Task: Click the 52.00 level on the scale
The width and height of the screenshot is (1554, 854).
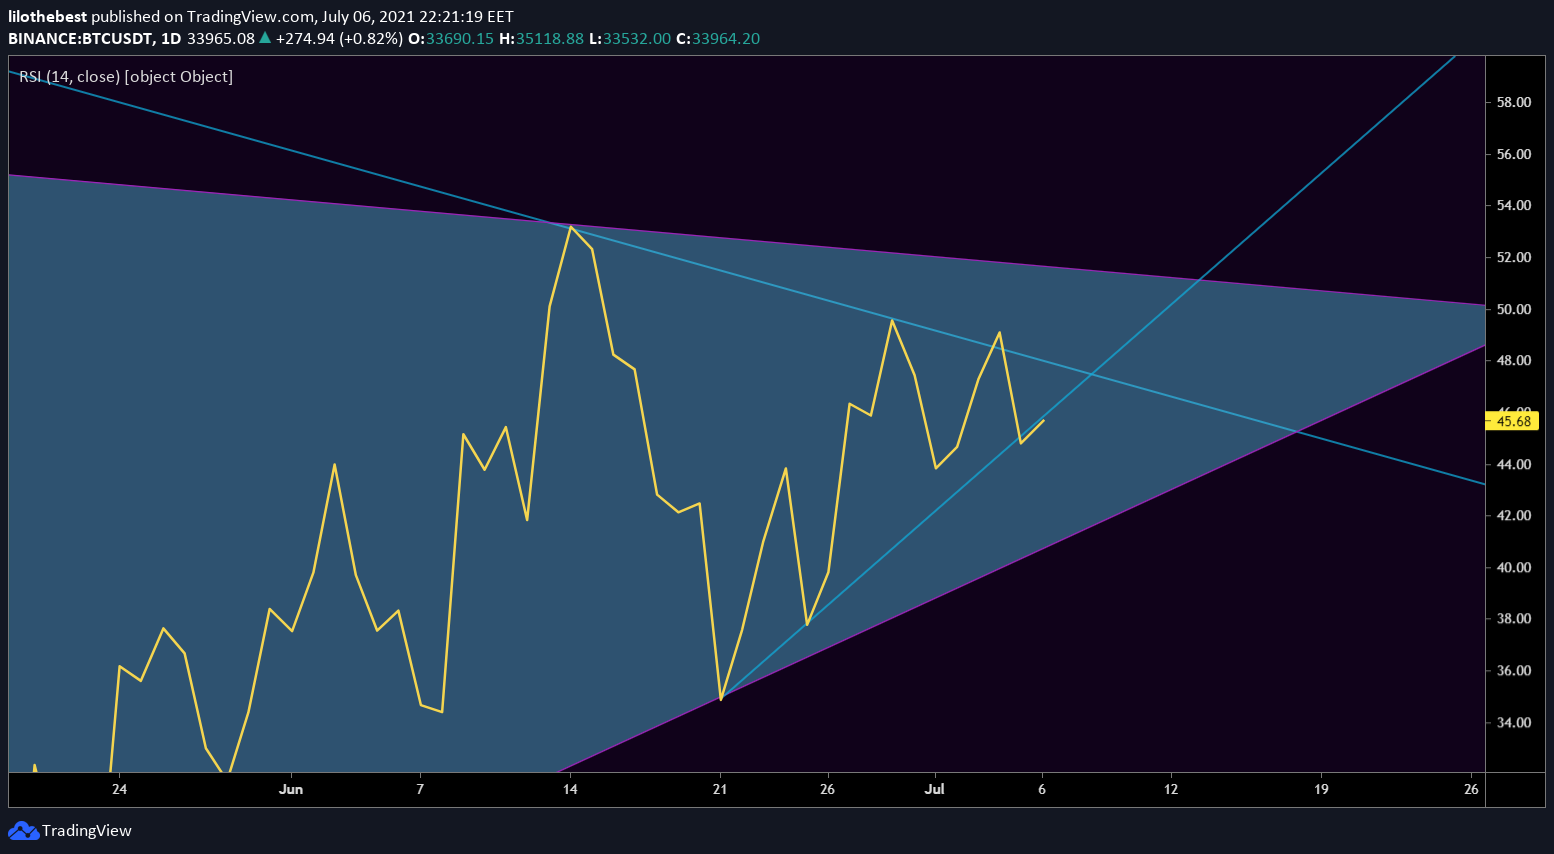Action: coord(1514,257)
